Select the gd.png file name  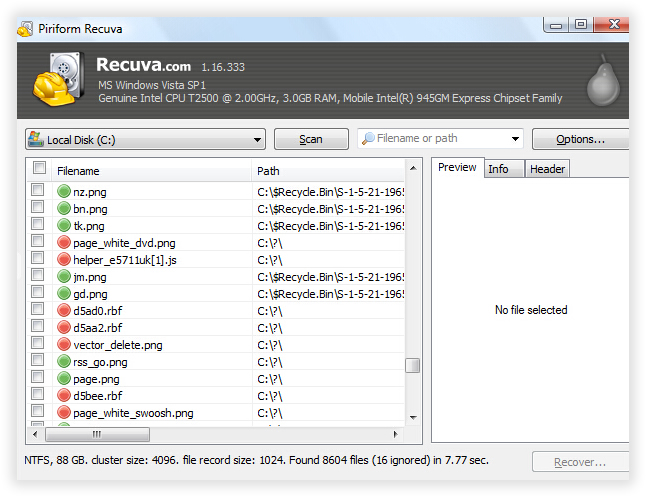[x=90, y=294]
